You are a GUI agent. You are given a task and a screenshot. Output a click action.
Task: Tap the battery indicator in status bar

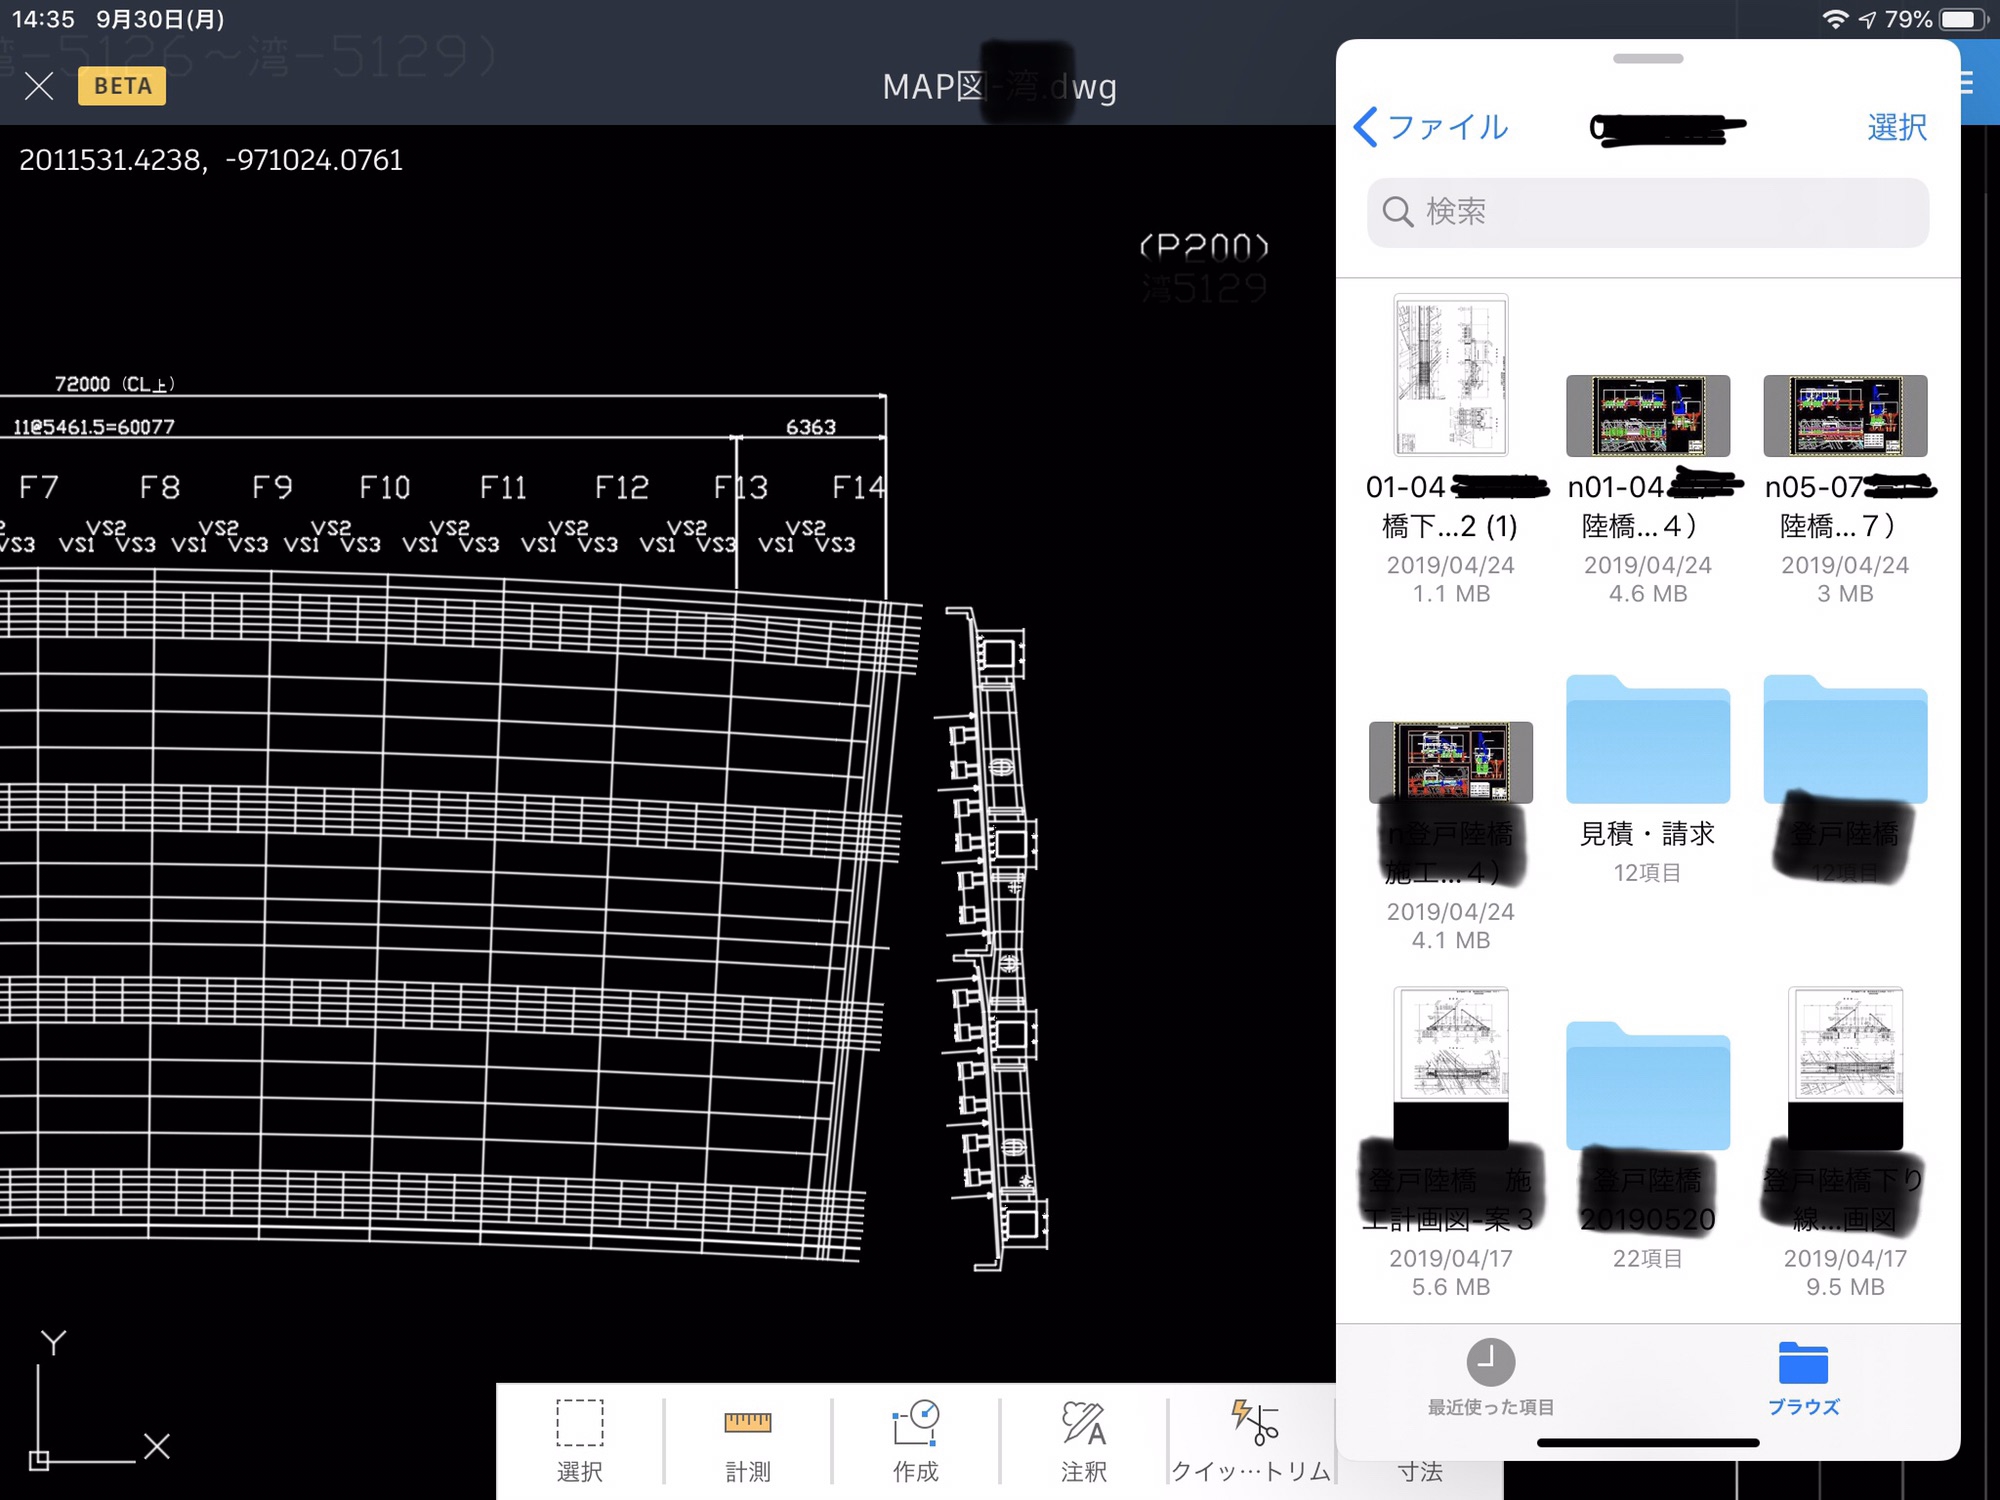(1961, 19)
